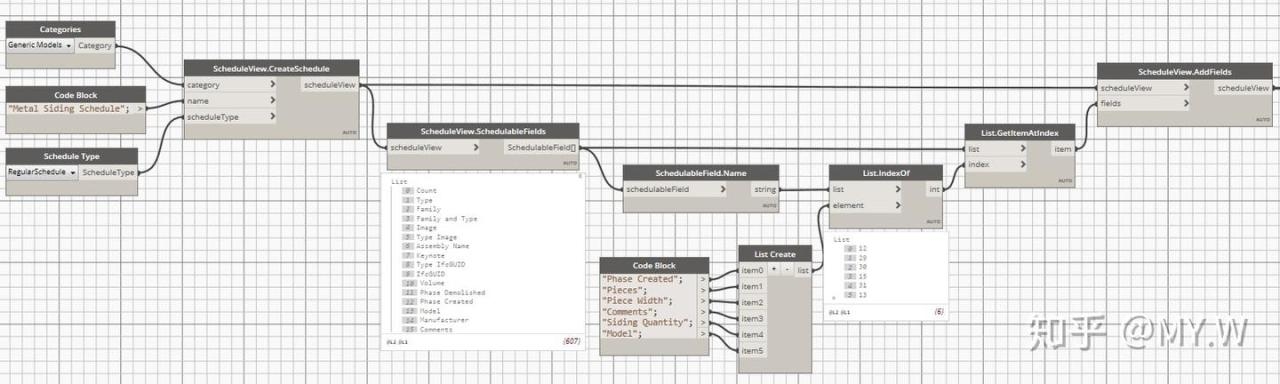Click item0 input port of List Create

click(753, 270)
